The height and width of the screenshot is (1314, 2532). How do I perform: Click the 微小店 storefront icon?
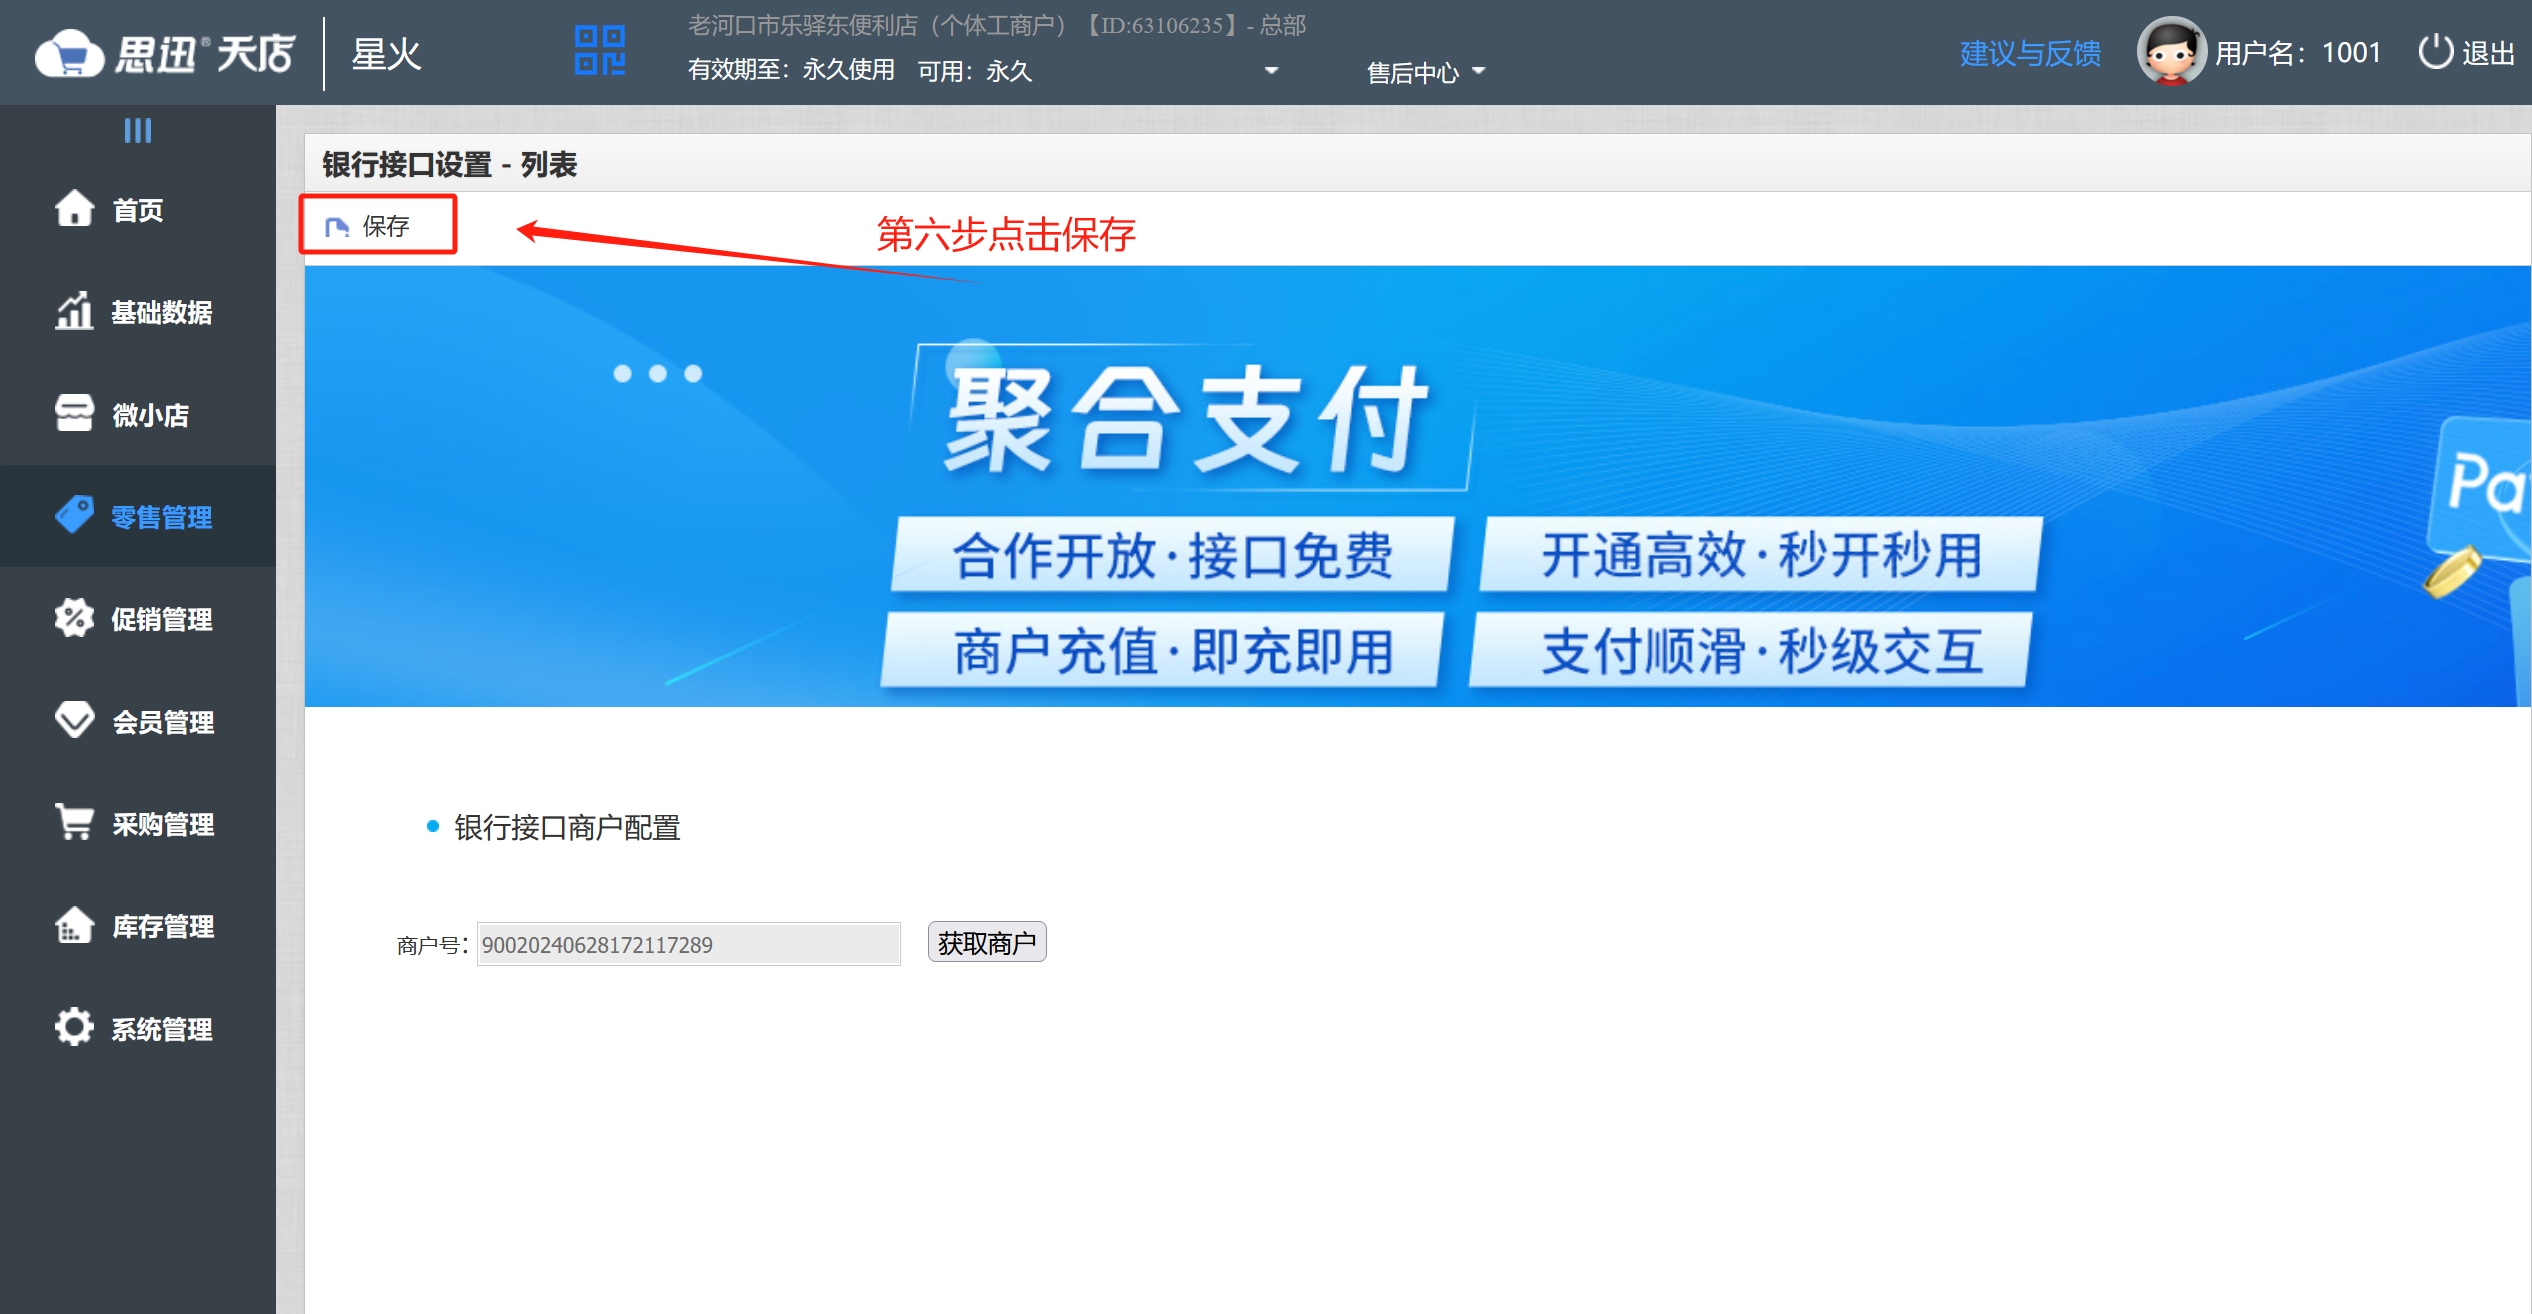click(75, 413)
